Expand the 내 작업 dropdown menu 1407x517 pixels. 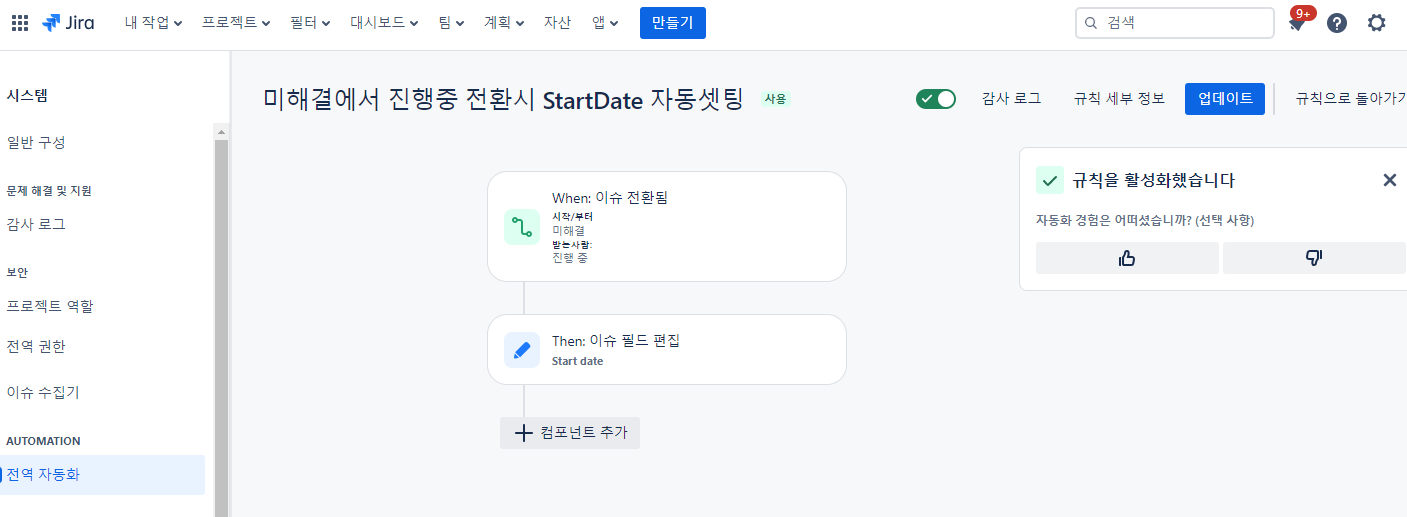click(x=153, y=23)
